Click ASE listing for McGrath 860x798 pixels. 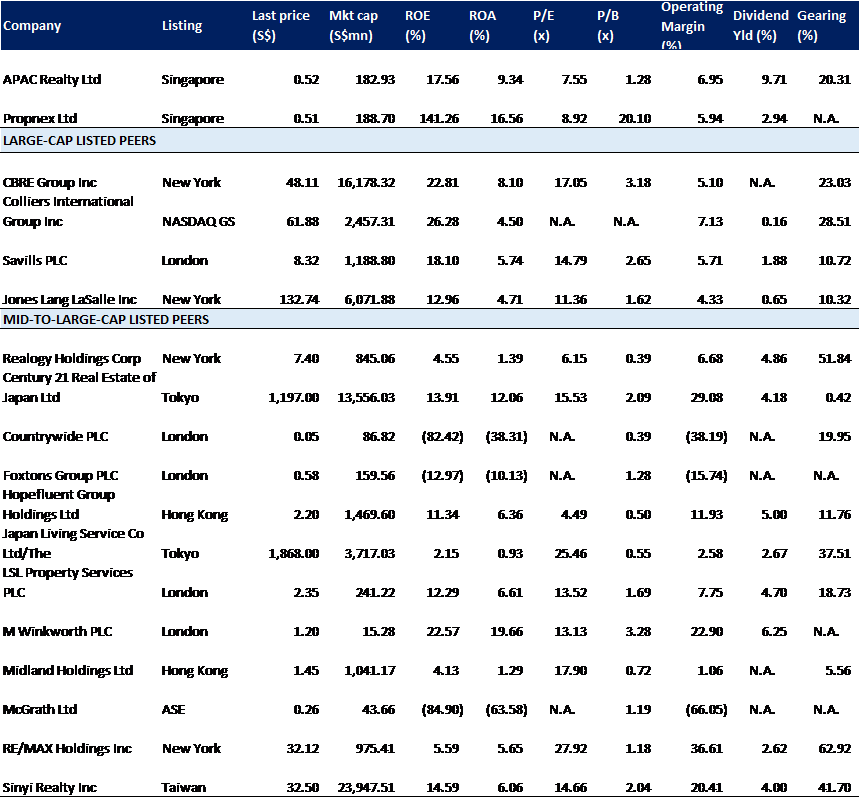pyautogui.click(x=173, y=710)
